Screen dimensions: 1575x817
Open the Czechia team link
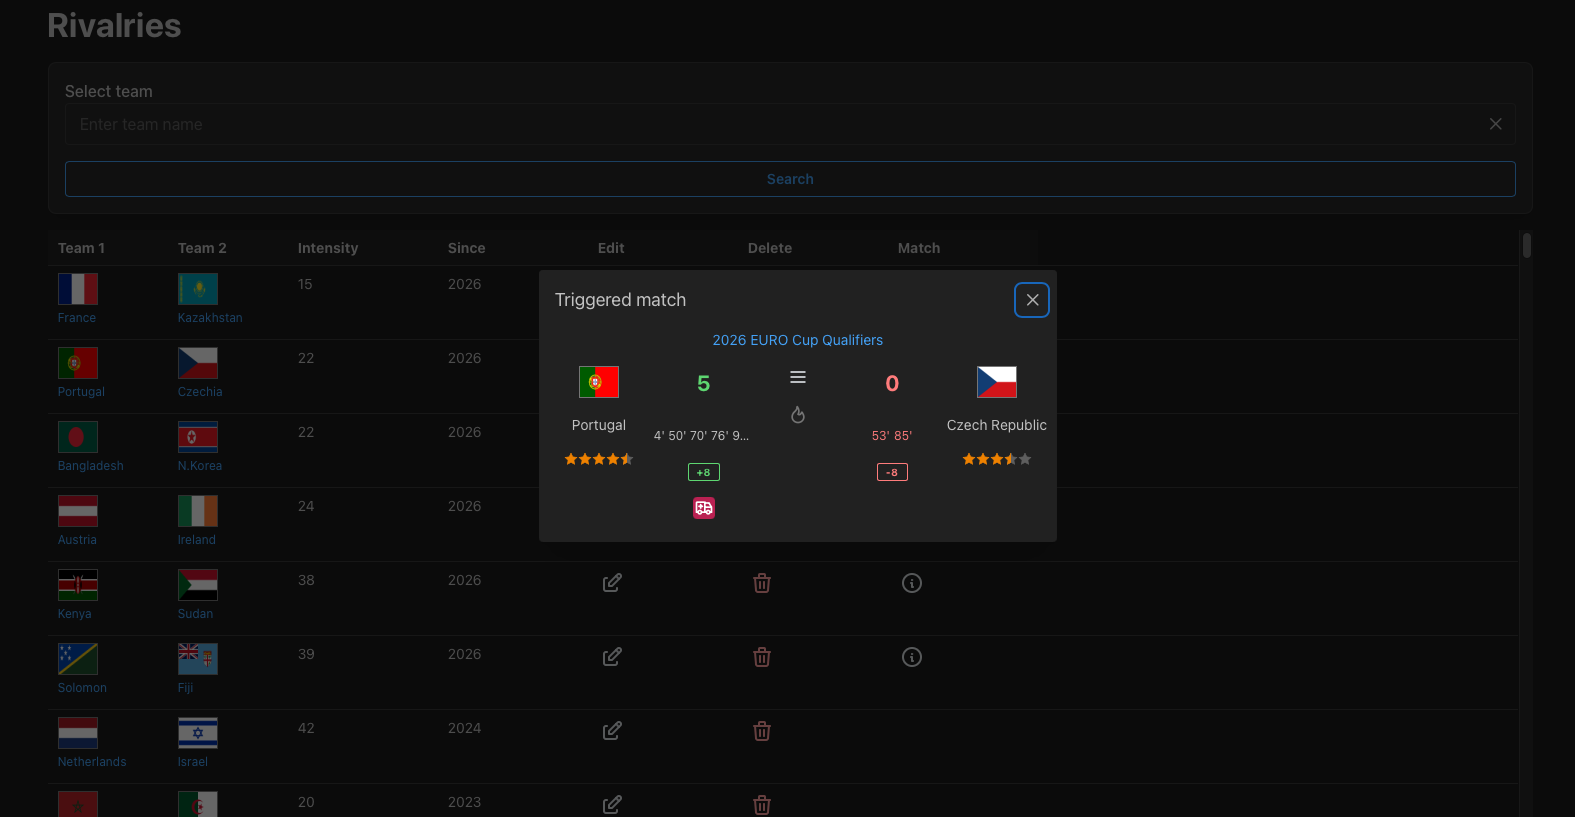pyautogui.click(x=200, y=392)
